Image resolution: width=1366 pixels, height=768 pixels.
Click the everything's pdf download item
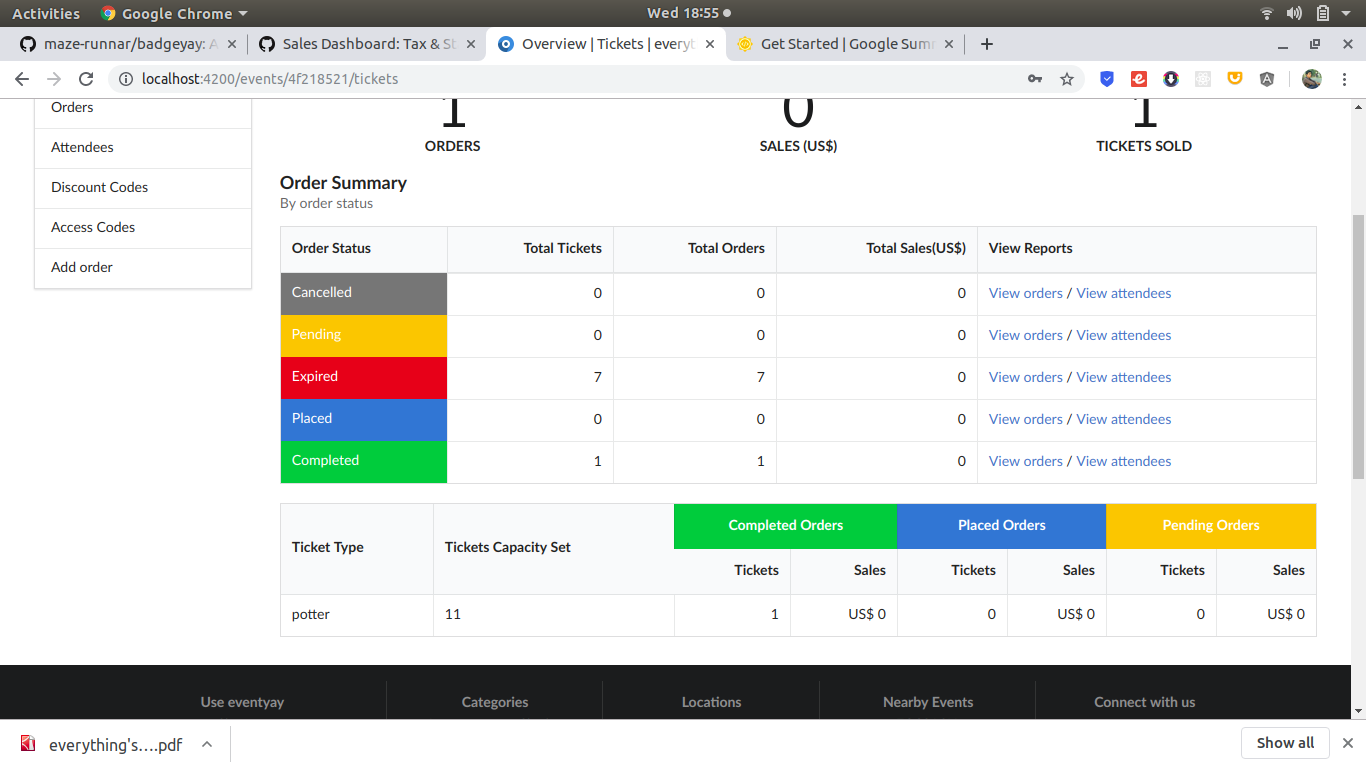tap(115, 745)
